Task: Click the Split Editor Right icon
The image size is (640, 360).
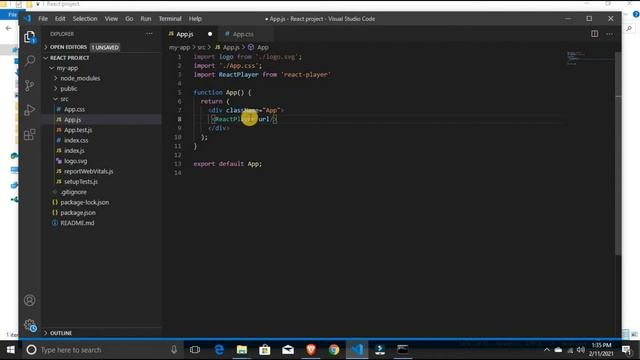Action: [594, 34]
